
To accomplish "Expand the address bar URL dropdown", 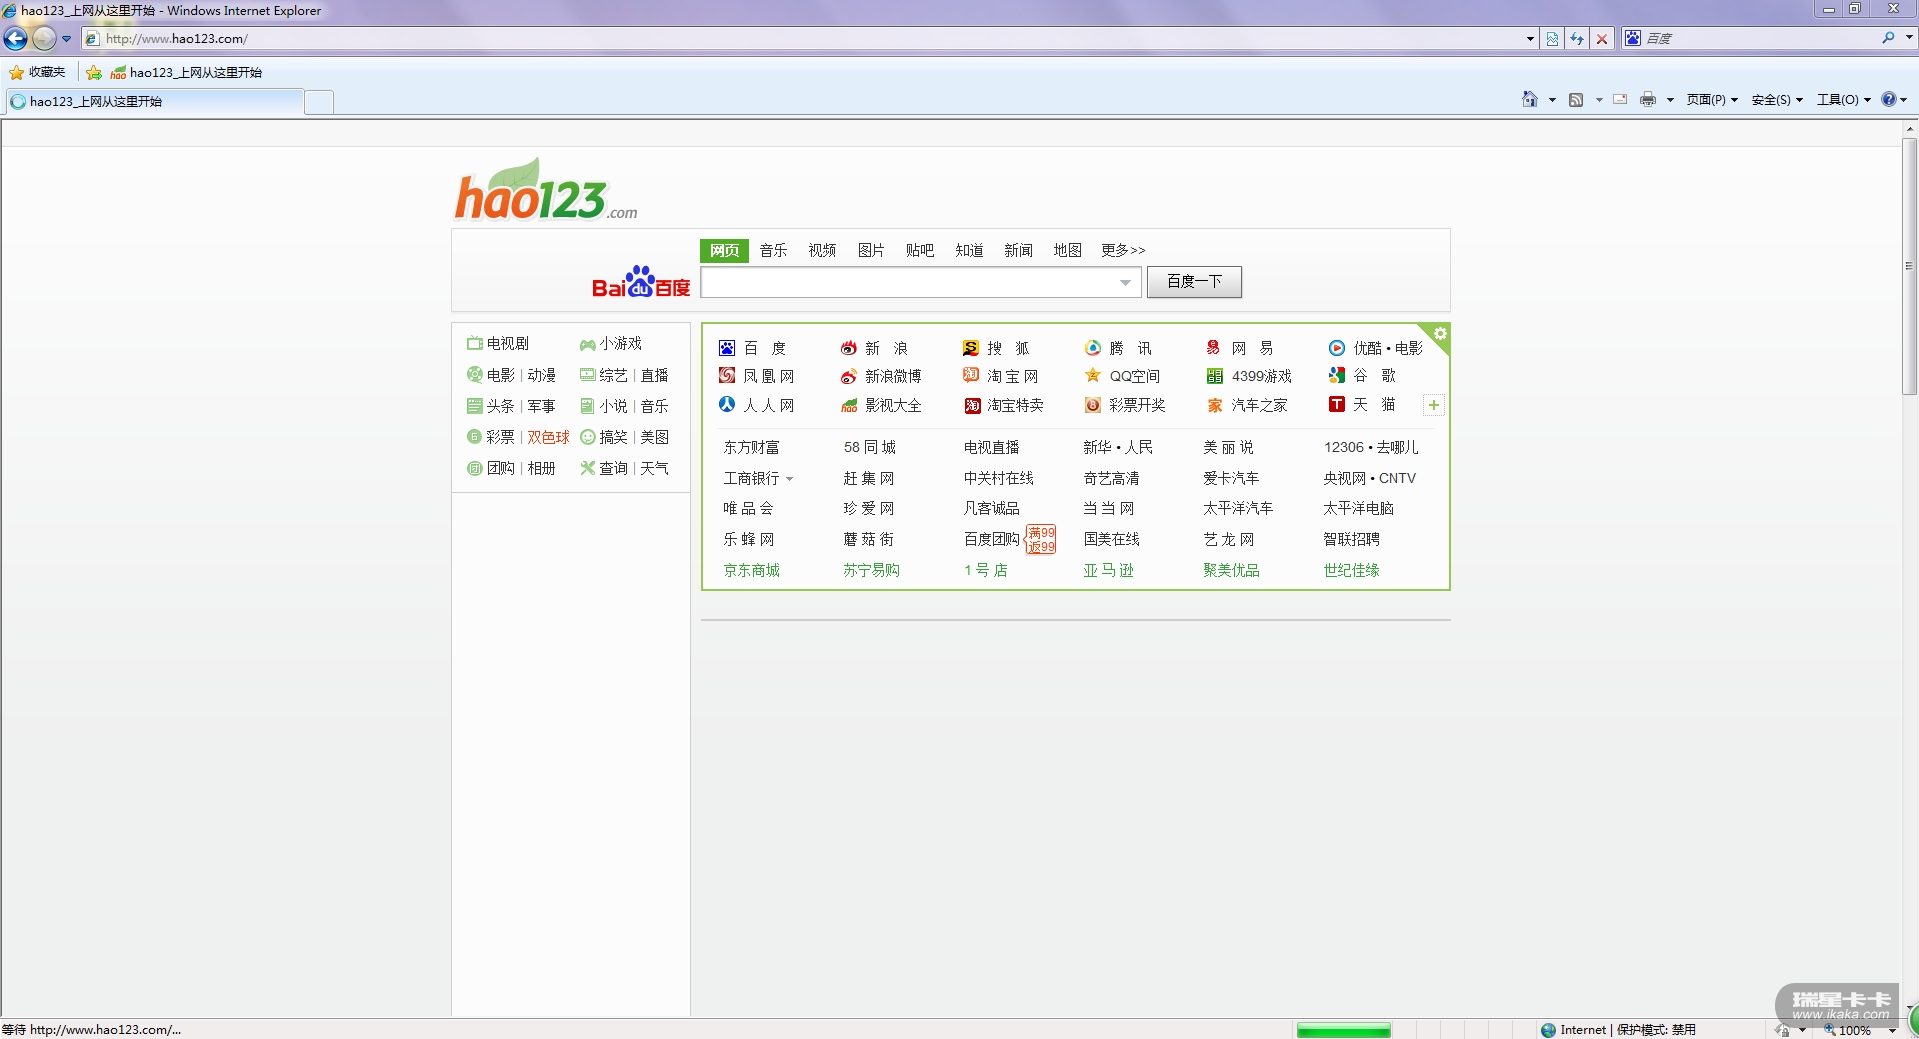I will pos(1530,39).
